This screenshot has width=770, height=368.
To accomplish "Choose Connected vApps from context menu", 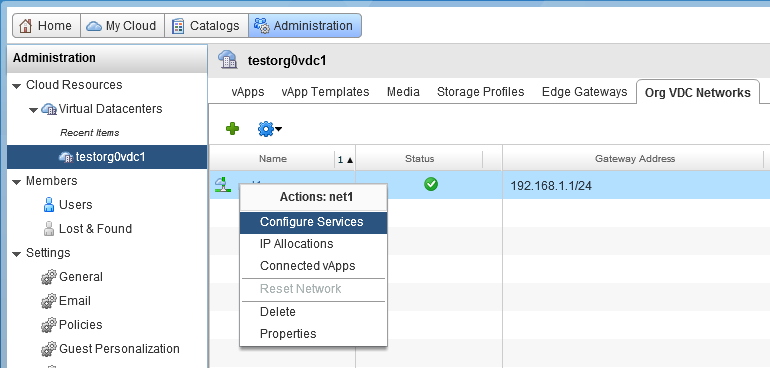I will 313,266.
